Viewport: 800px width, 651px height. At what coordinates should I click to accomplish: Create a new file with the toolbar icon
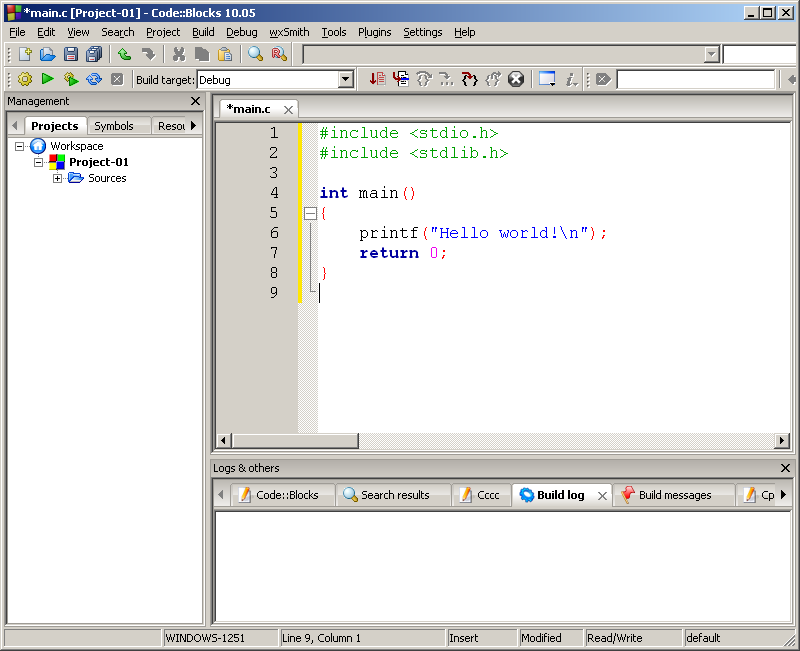25,54
